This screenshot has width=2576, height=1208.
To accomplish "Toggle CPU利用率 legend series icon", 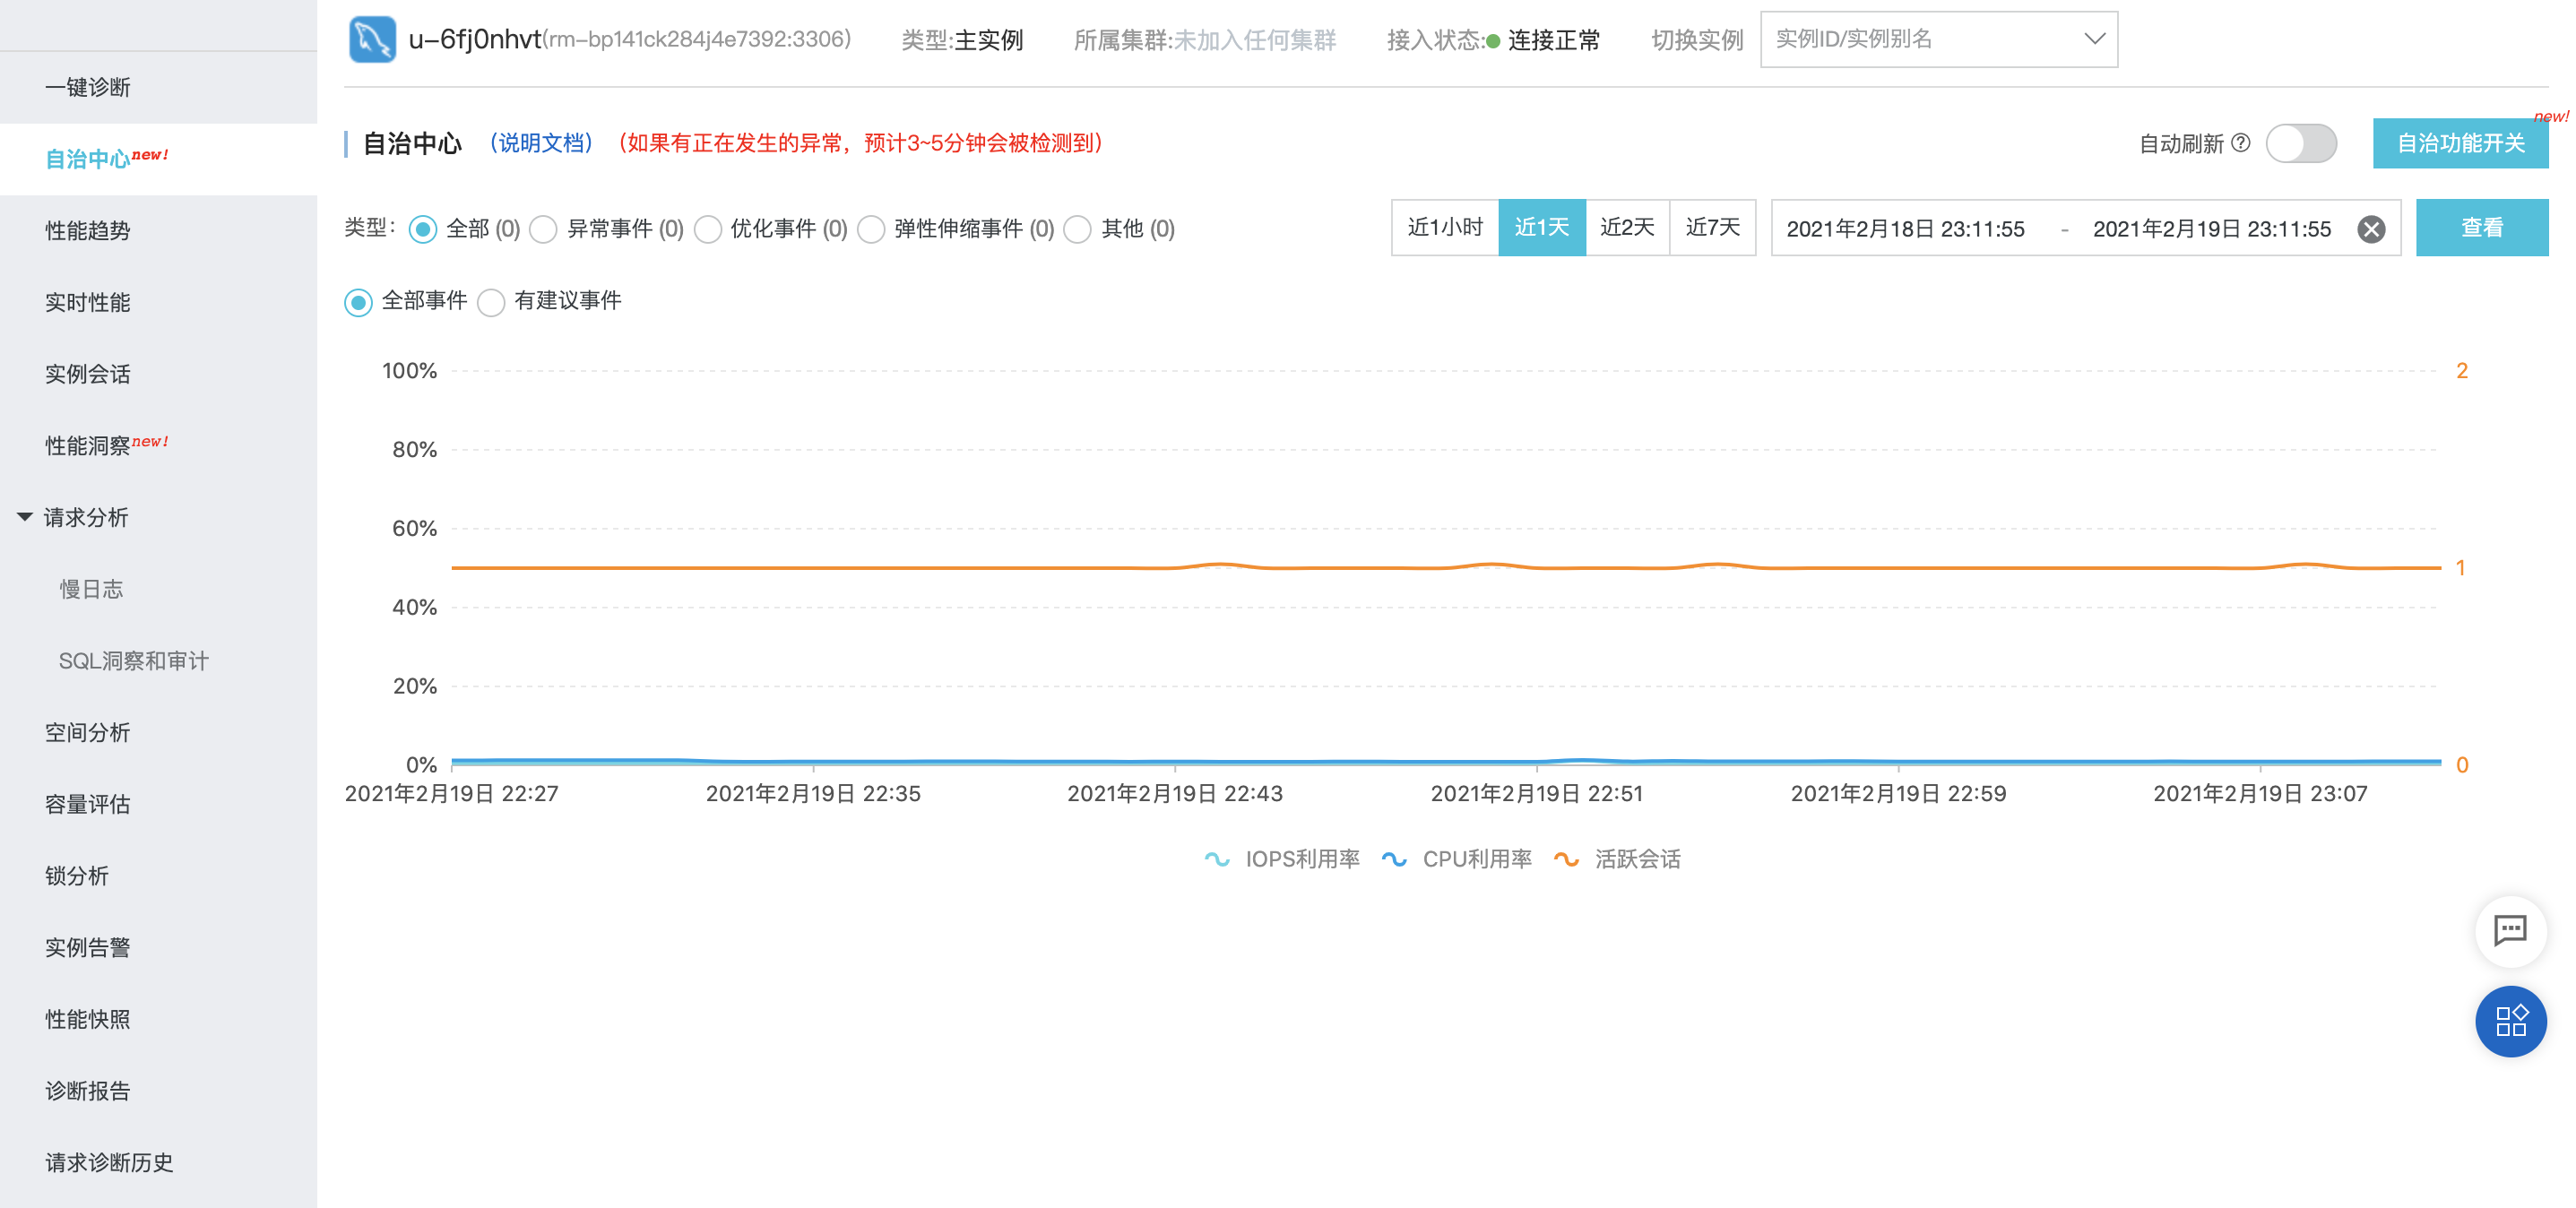I will [x=1394, y=859].
